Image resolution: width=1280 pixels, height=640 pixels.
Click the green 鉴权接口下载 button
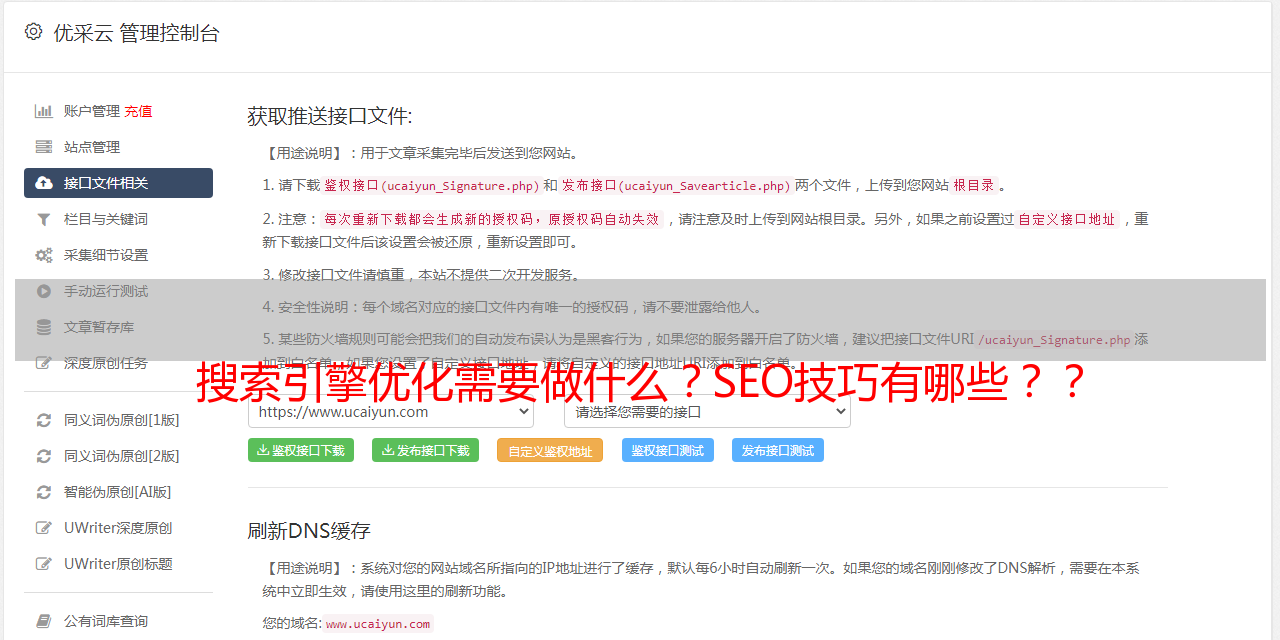pyautogui.click(x=301, y=450)
